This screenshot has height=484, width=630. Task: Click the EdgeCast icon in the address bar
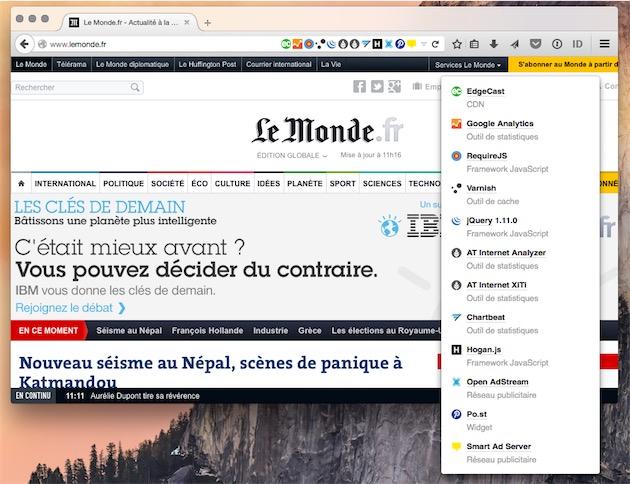tap(286, 44)
